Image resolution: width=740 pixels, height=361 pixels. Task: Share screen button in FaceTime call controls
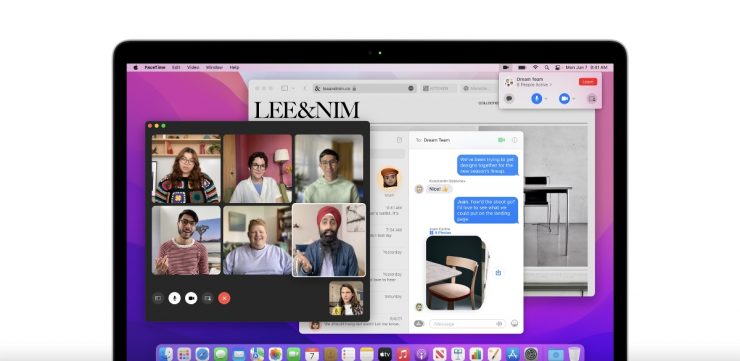[208, 298]
